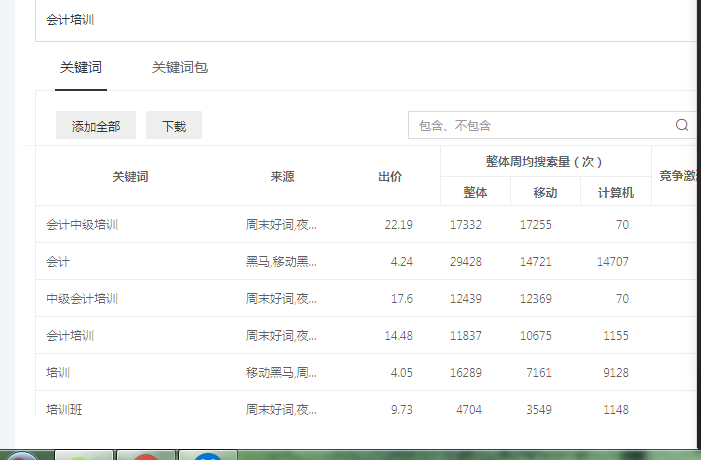Click the 会计培训 search box at top
This screenshot has width=701, height=460.
point(366,20)
